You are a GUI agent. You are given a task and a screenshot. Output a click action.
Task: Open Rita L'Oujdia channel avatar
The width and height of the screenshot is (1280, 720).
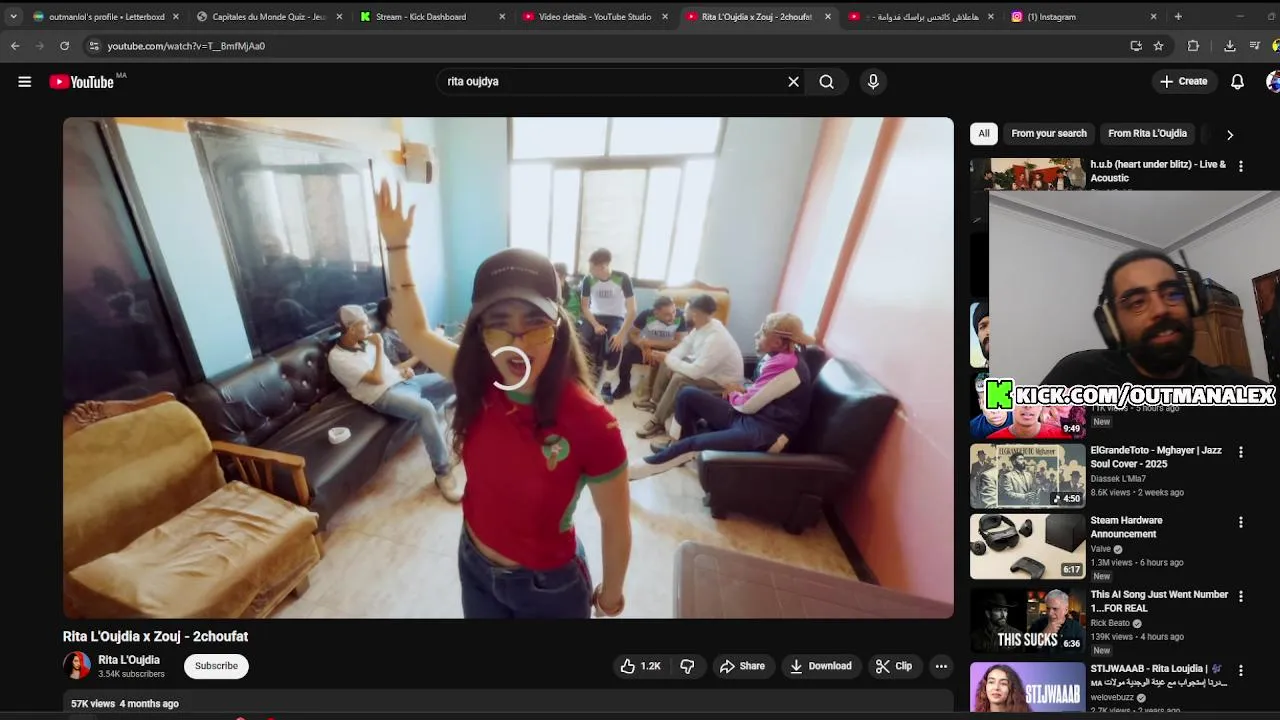tap(76, 666)
